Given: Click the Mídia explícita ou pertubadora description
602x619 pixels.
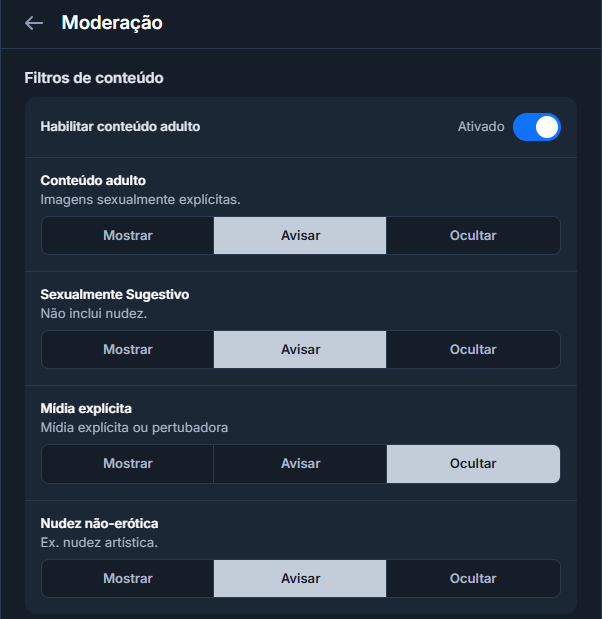Looking at the screenshot, I should coord(135,427).
